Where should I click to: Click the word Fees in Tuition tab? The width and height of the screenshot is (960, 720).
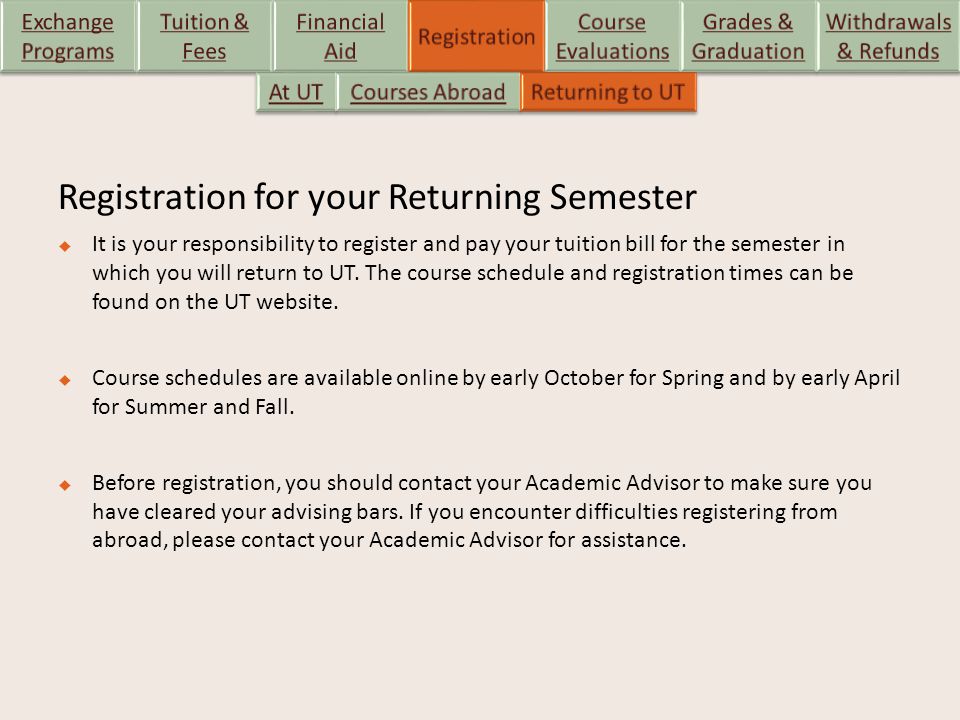tap(204, 51)
